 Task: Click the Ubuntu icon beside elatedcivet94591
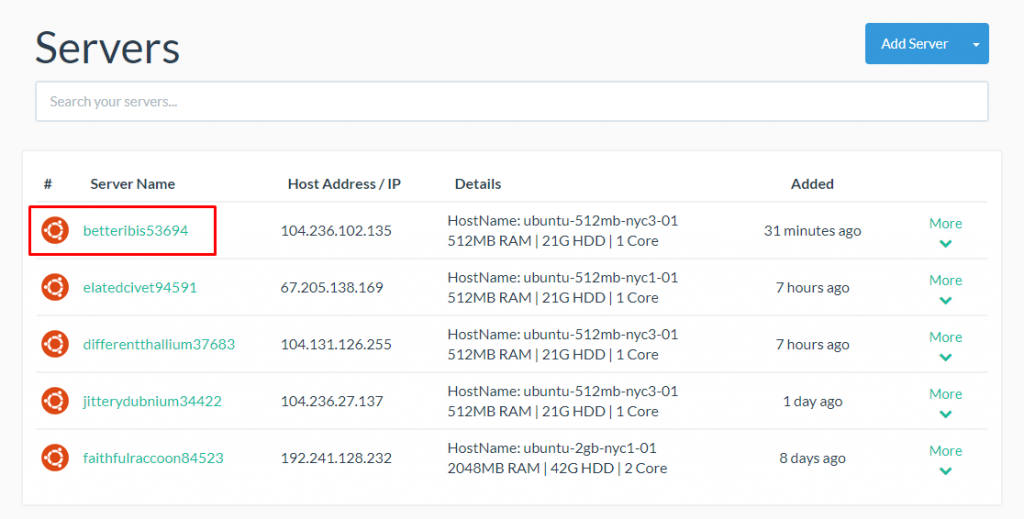[x=55, y=287]
